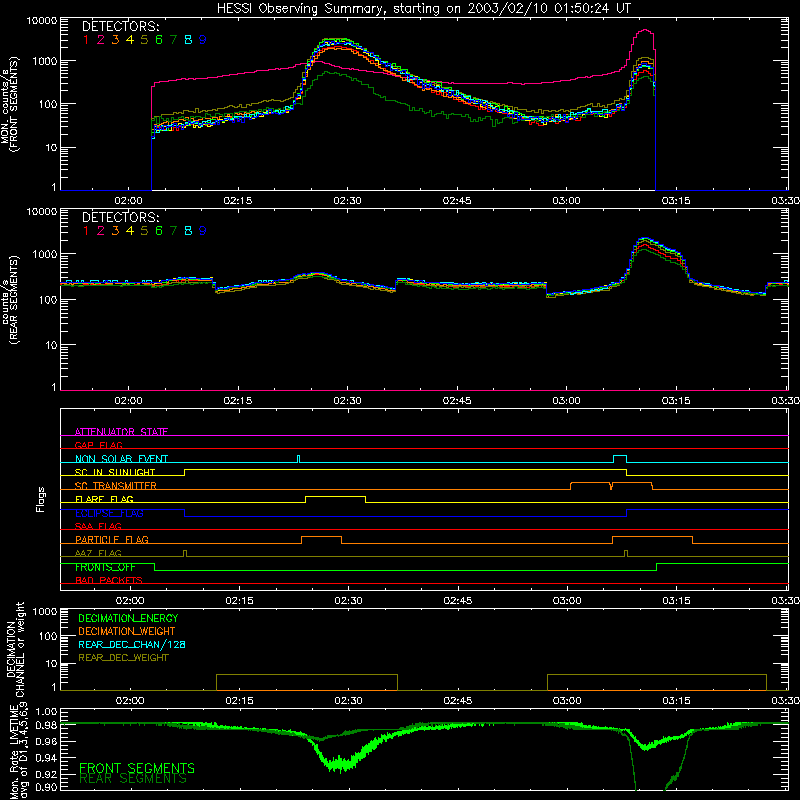800x800 pixels.
Task: Click the "DETECTORS:" label in the front segments panel
Action: (x=120, y=26)
